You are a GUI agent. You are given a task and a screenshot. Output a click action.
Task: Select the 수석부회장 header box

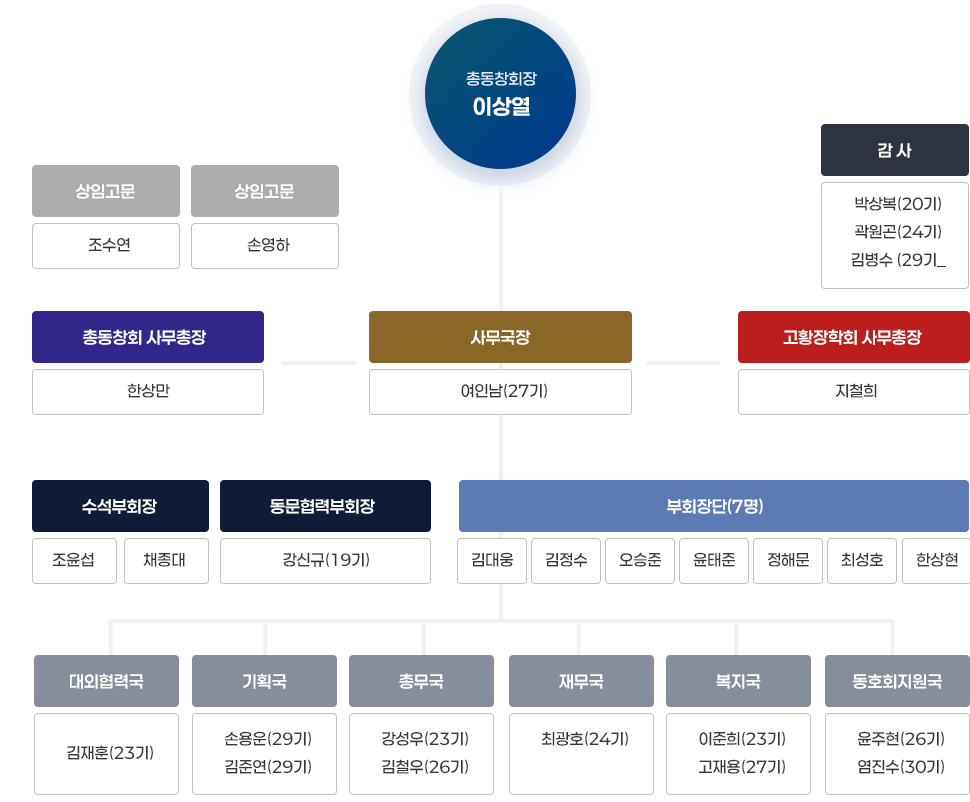point(120,506)
